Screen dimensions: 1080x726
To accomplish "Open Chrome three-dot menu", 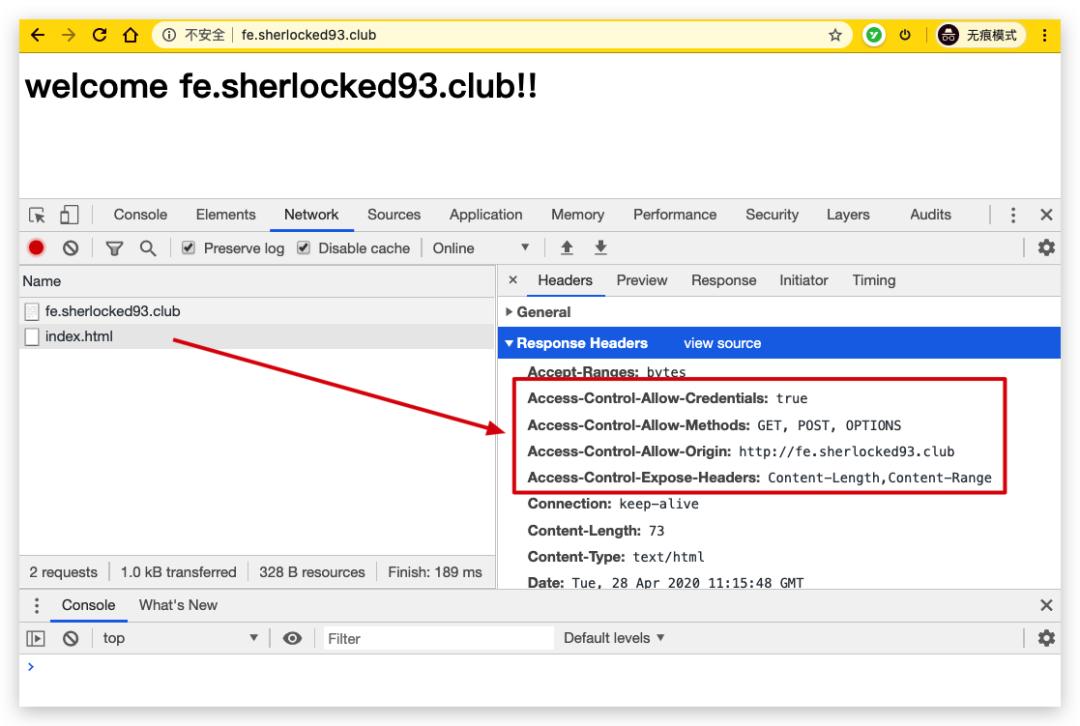I will pos(1044,34).
